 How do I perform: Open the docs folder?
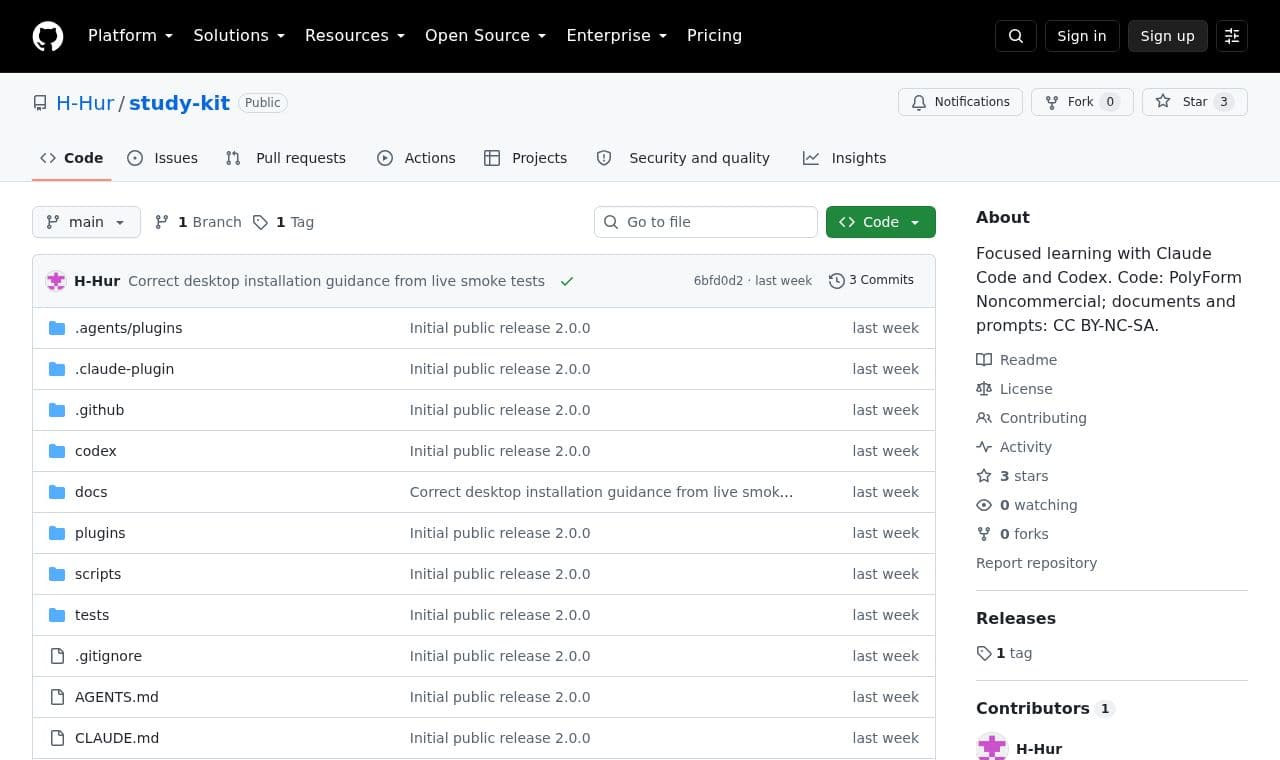pos(91,492)
